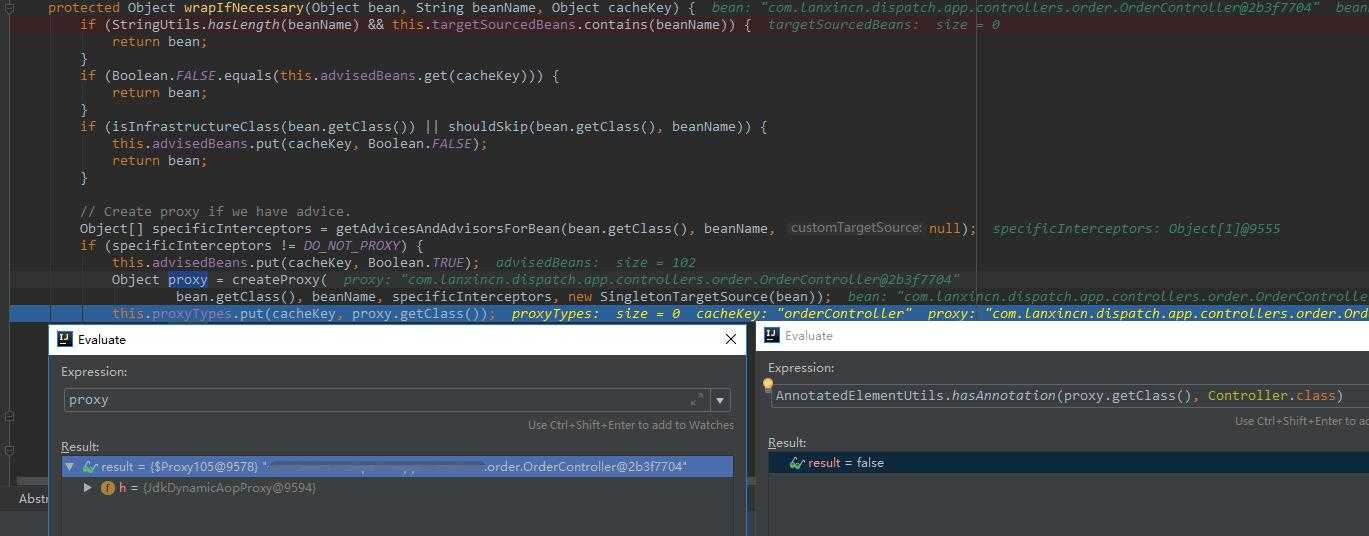This screenshot has width=1369, height=536.
Task: Click the 'customTargetSource:' parameter hint
Action: coord(856,228)
